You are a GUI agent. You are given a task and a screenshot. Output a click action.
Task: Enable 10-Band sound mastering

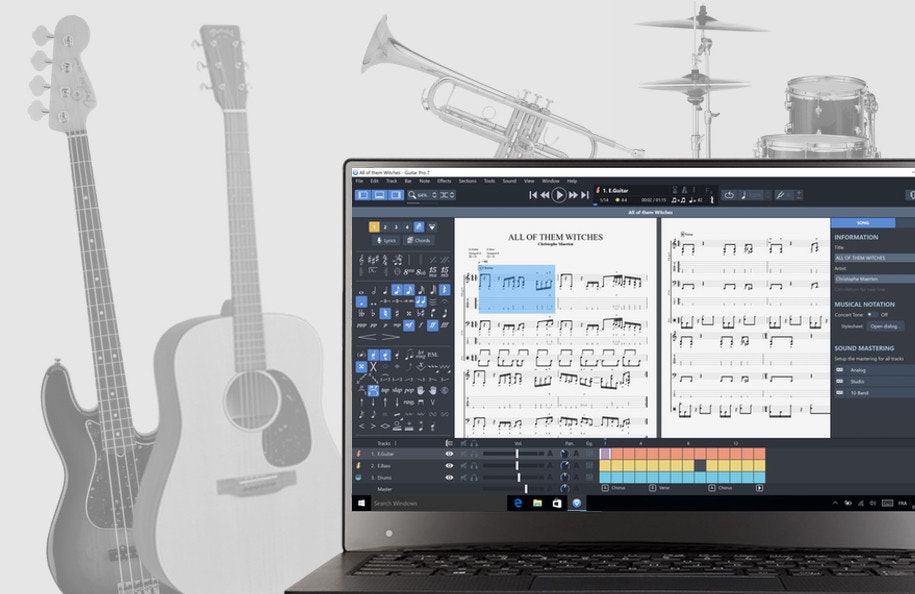point(840,393)
